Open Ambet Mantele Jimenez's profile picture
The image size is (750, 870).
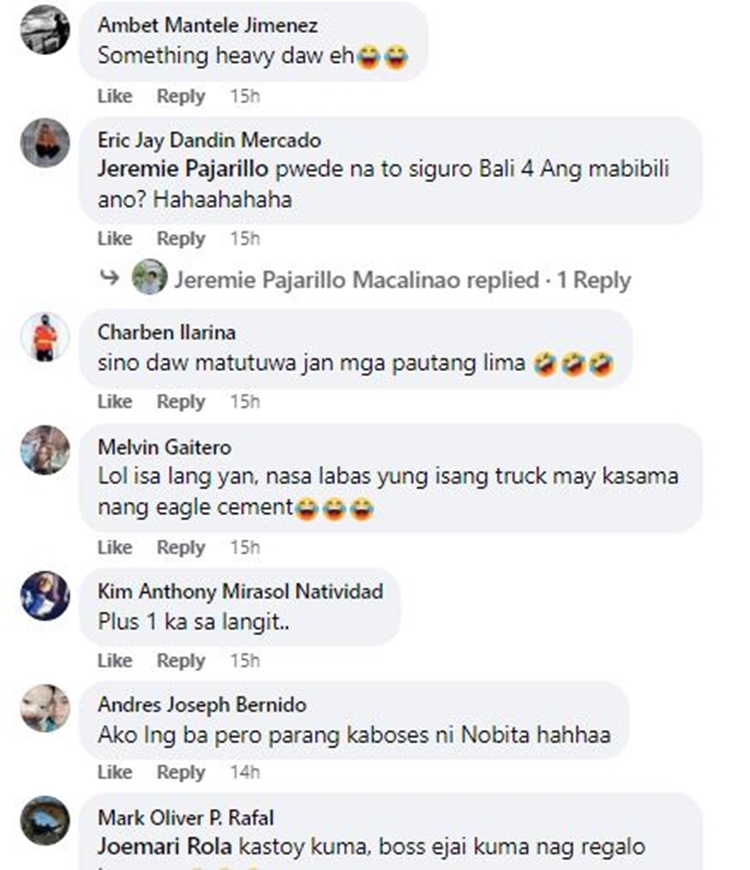(45, 30)
